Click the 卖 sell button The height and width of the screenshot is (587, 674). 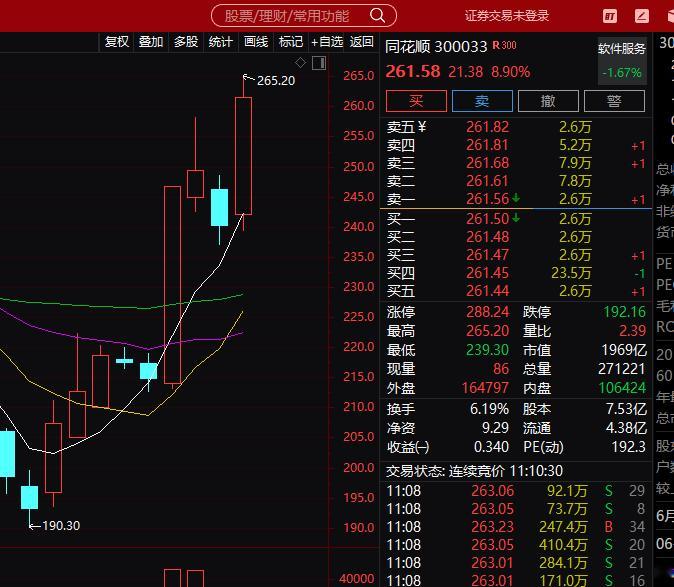pos(482,101)
